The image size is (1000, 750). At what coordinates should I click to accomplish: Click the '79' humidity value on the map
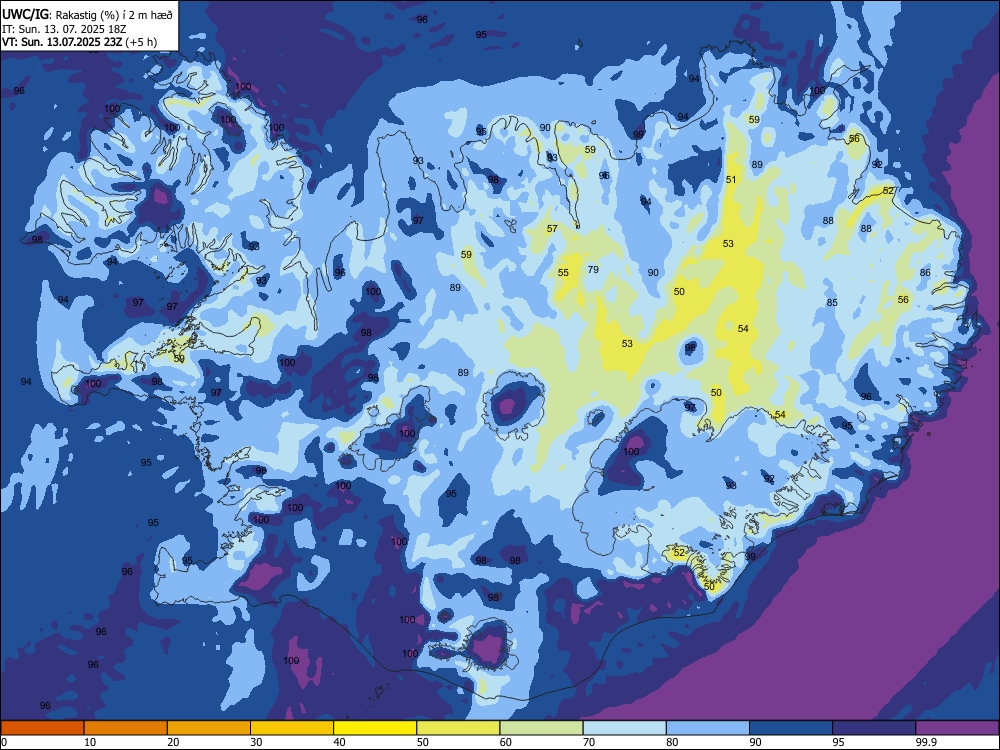coord(593,270)
